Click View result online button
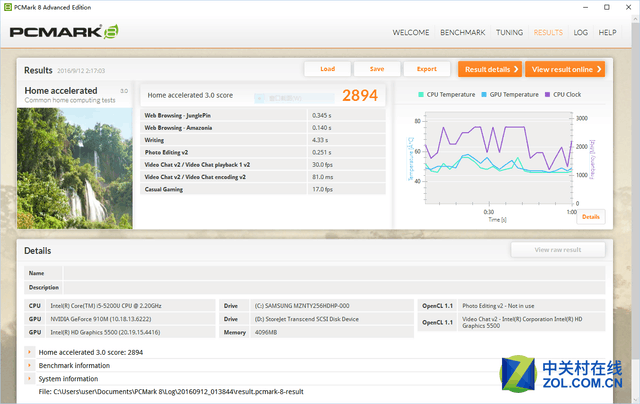The height and width of the screenshot is (404, 640). [x=566, y=69]
